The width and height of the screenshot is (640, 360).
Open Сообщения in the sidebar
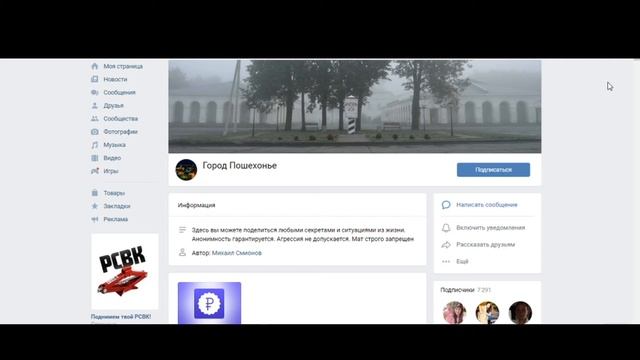click(x=119, y=92)
